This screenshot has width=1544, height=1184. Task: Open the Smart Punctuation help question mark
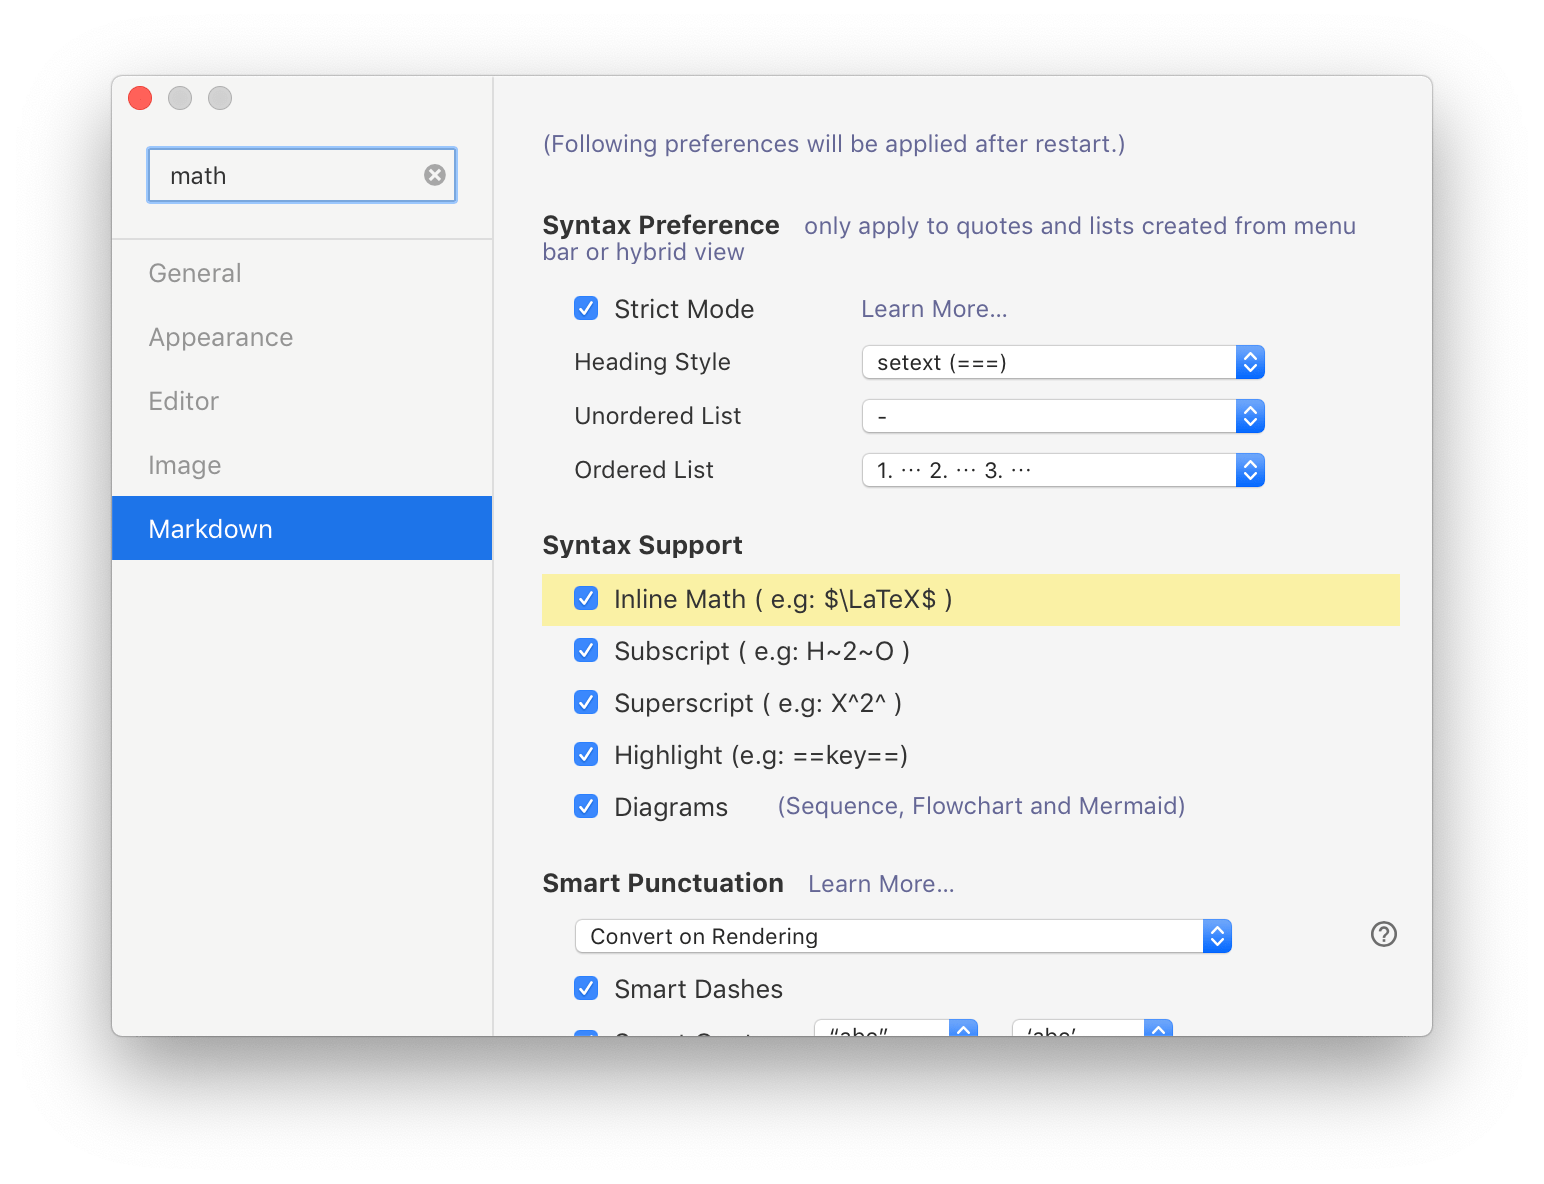point(1383,934)
